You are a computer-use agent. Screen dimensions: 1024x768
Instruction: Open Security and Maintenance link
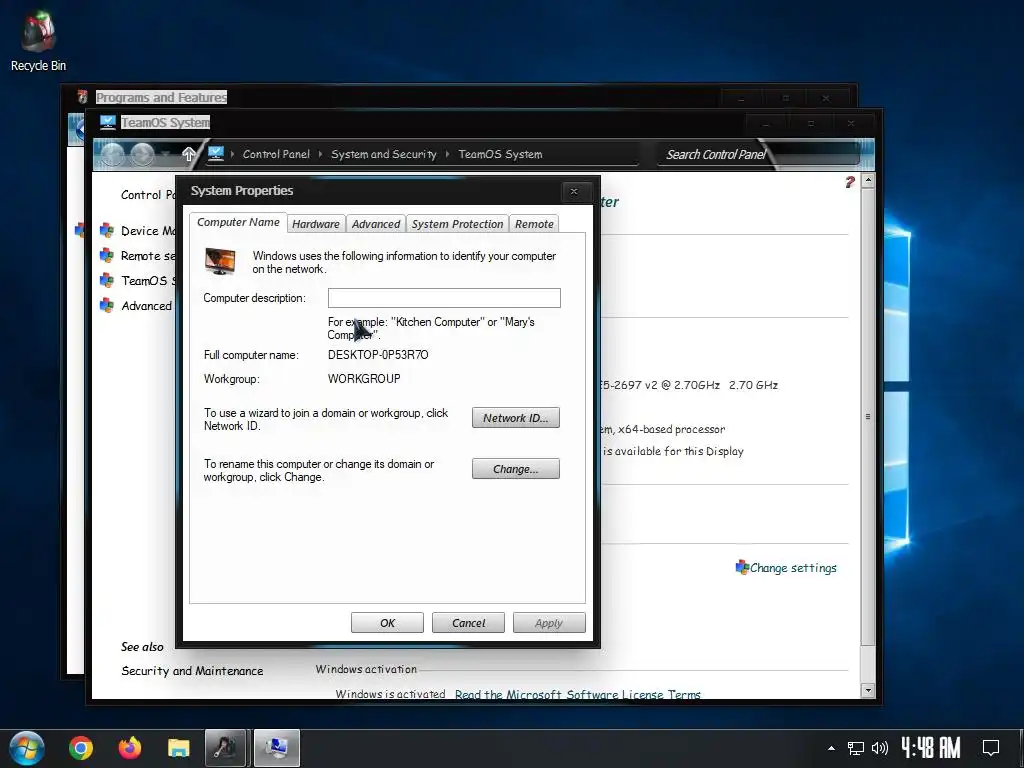tap(192, 671)
